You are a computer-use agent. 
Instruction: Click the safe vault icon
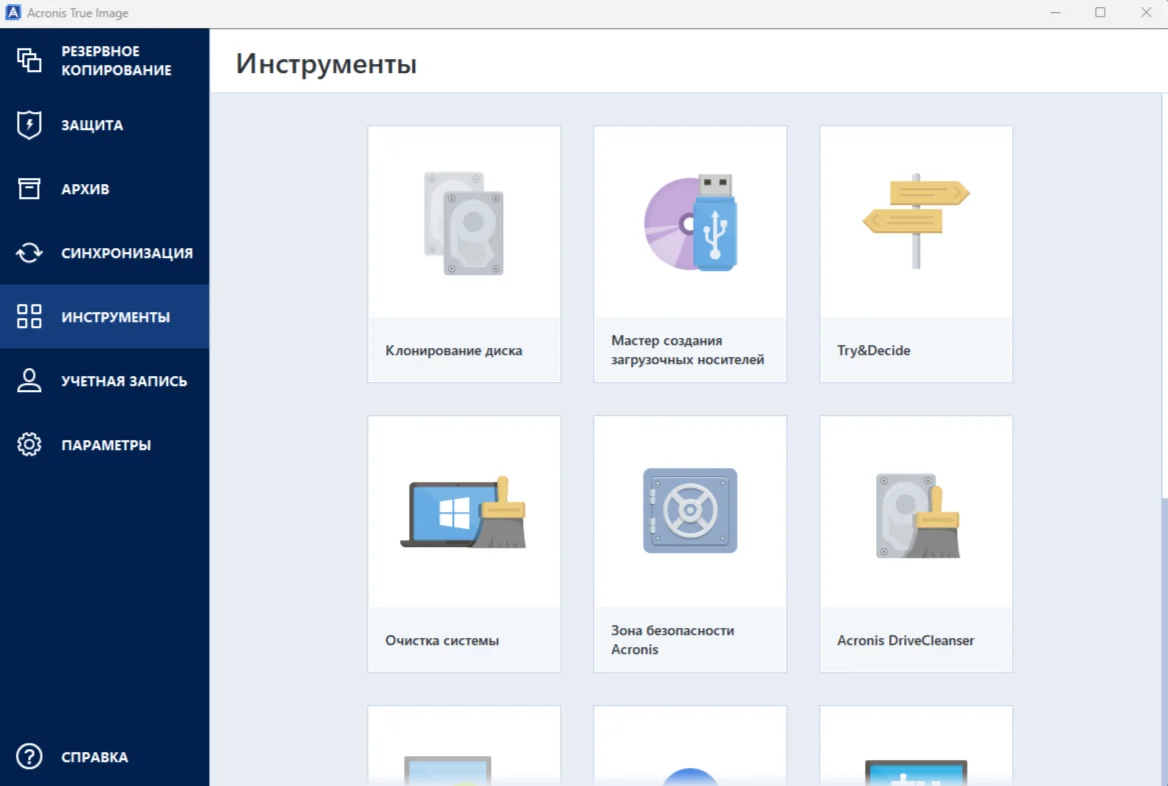point(690,510)
